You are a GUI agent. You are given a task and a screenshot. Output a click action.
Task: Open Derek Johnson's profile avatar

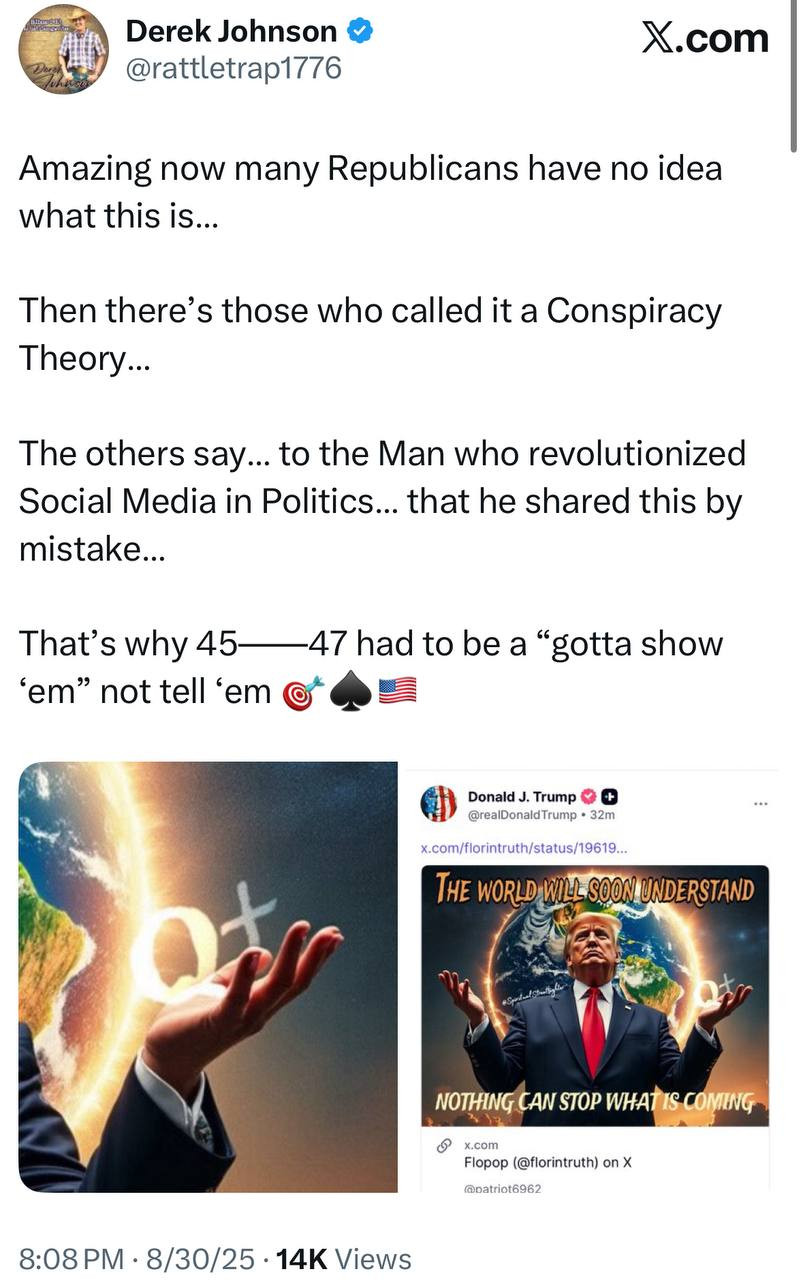[x=63, y=50]
